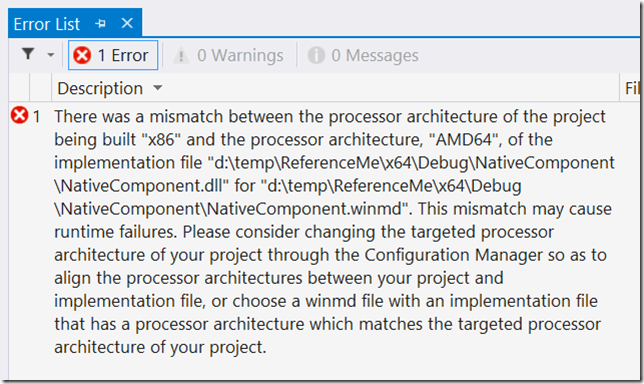
Task: Pin the Error List panel with pushpin icon
Action: pos(100,24)
